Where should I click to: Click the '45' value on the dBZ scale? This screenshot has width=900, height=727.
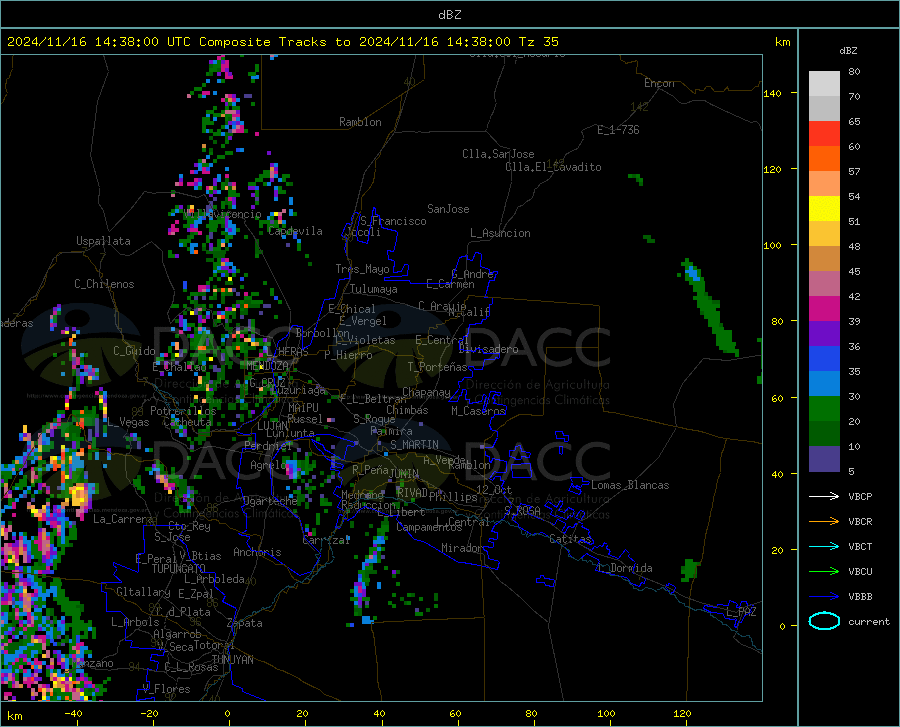pos(854,271)
